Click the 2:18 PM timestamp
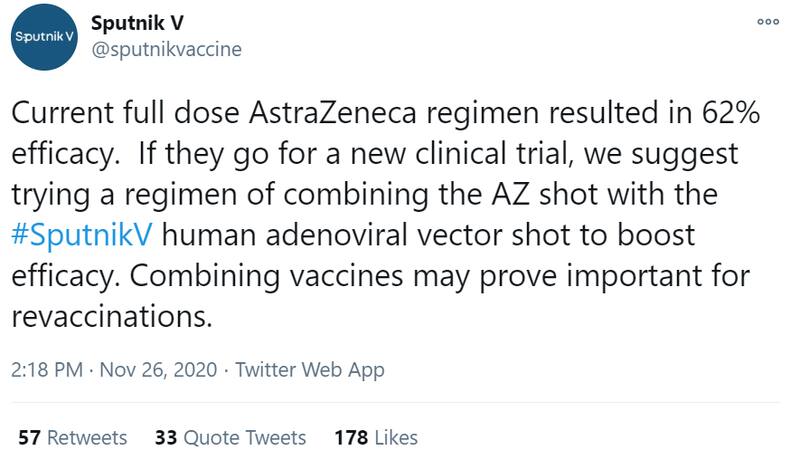 coord(46,370)
